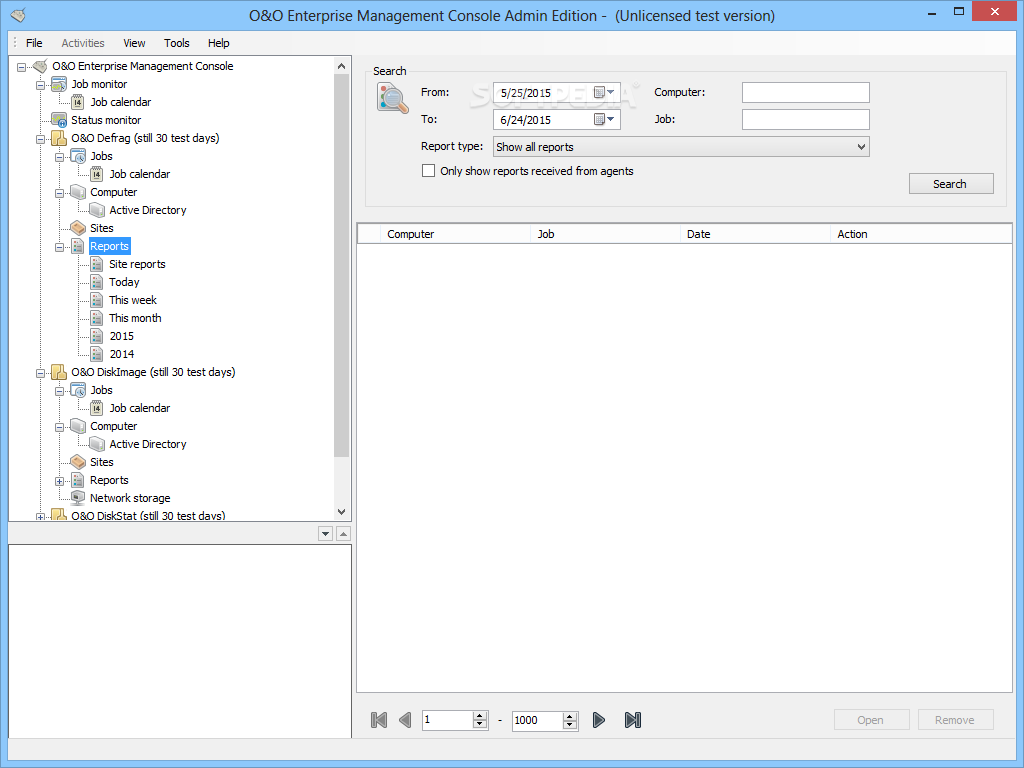Open the File menu
This screenshot has height=768, width=1024.
coord(34,43)
